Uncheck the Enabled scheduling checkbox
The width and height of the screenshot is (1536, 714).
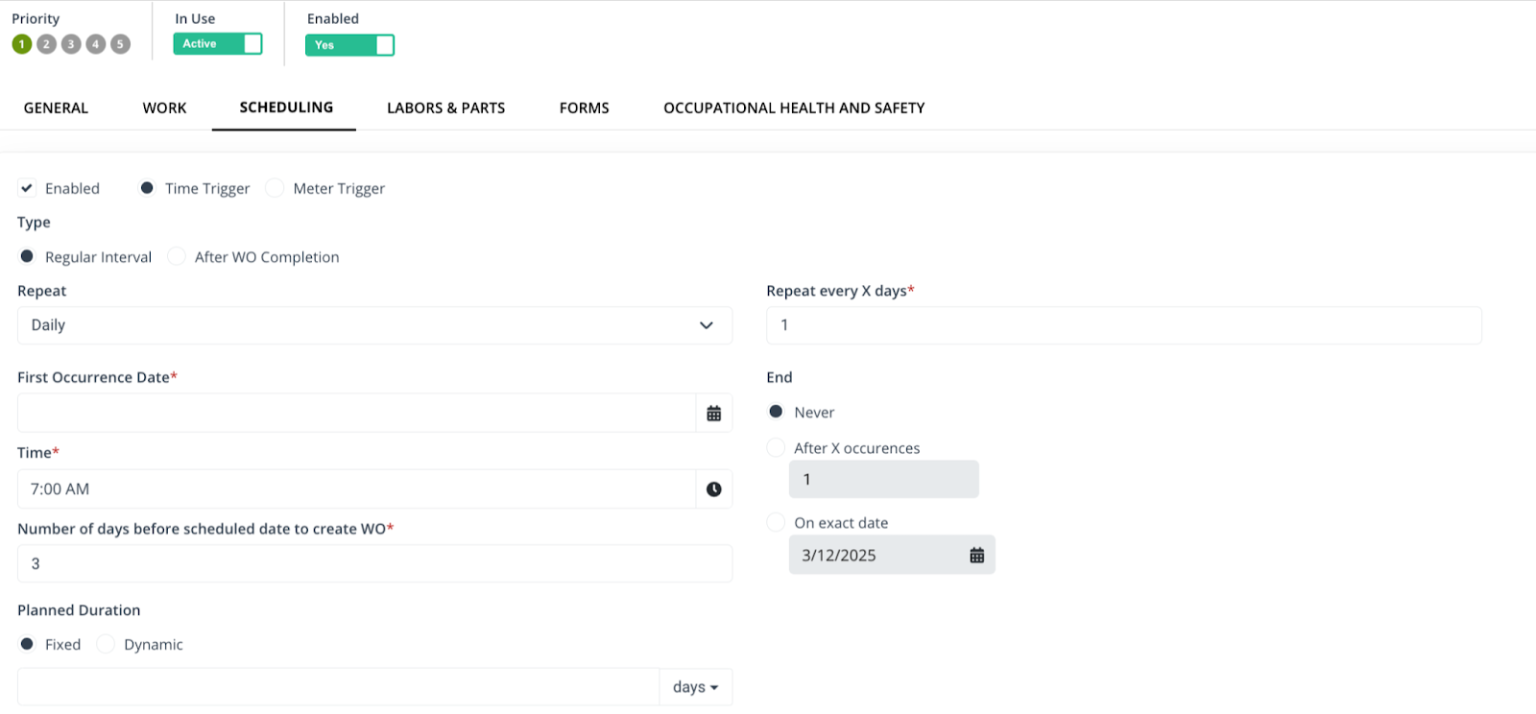tap(27, 188)
